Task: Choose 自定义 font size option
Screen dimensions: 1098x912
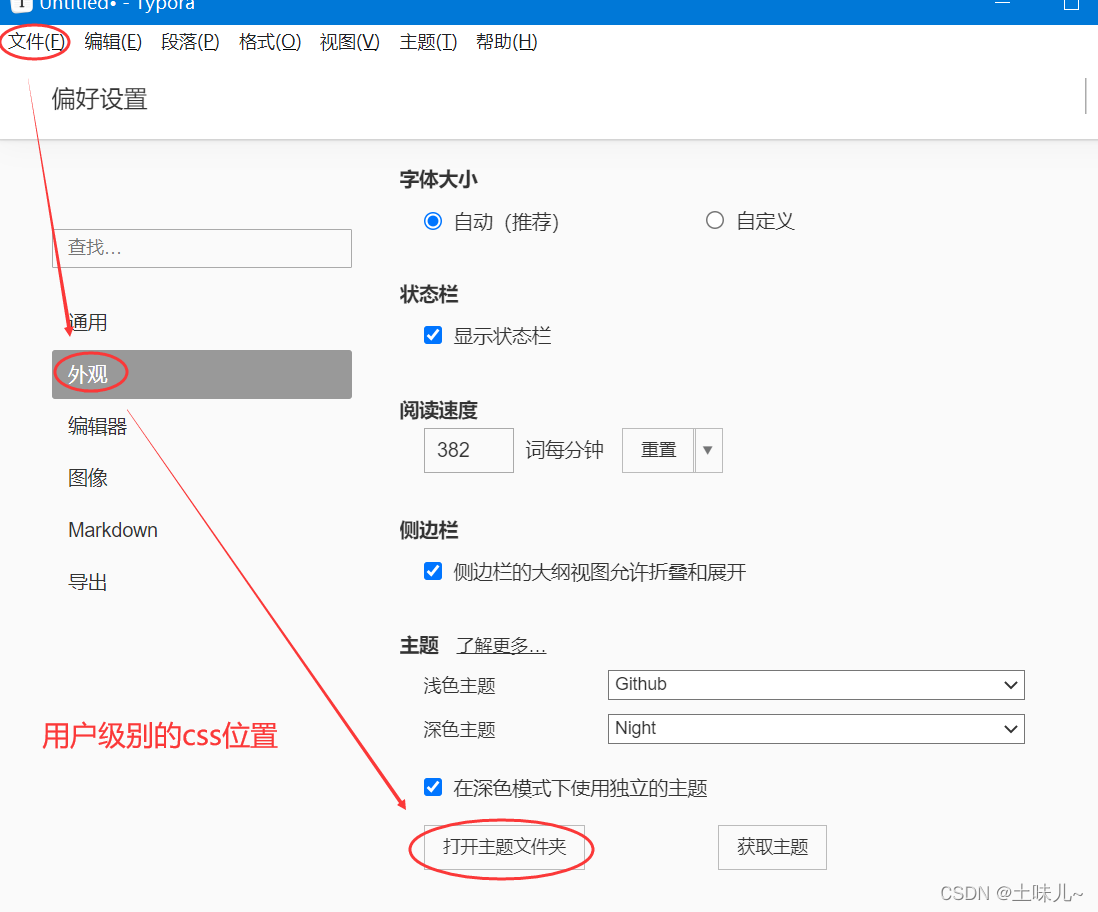Action: pyautogui.click(x=714, y=221)
